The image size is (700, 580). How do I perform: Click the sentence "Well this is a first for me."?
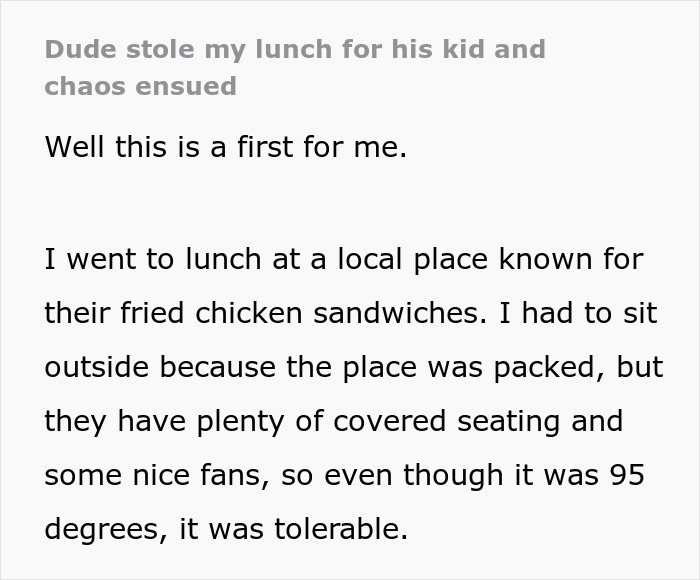pyautogui.click(x=226, y=147)
